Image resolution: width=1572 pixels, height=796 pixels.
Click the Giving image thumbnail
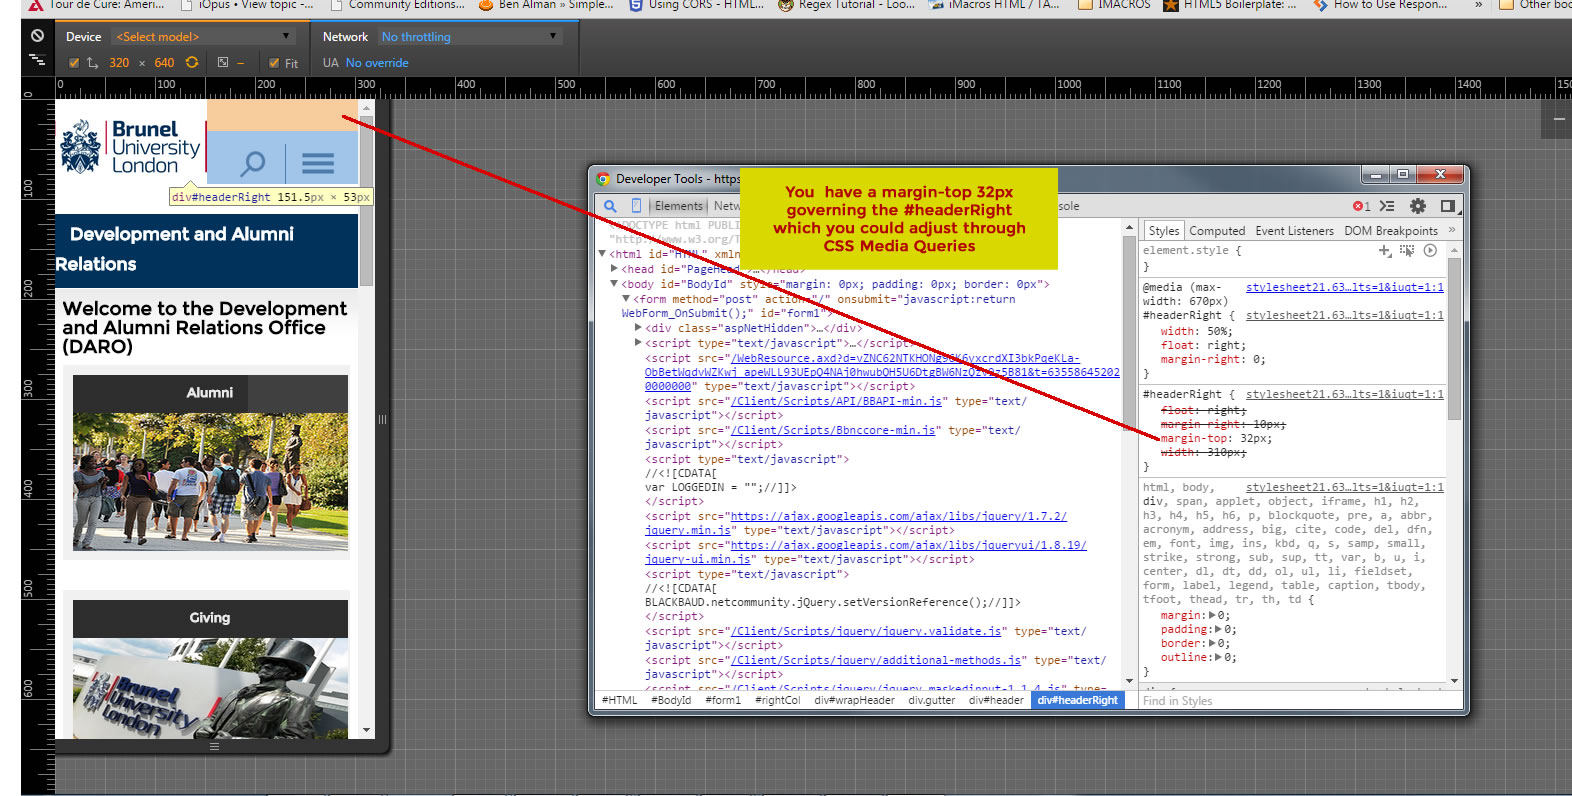[x=210, y=688]
